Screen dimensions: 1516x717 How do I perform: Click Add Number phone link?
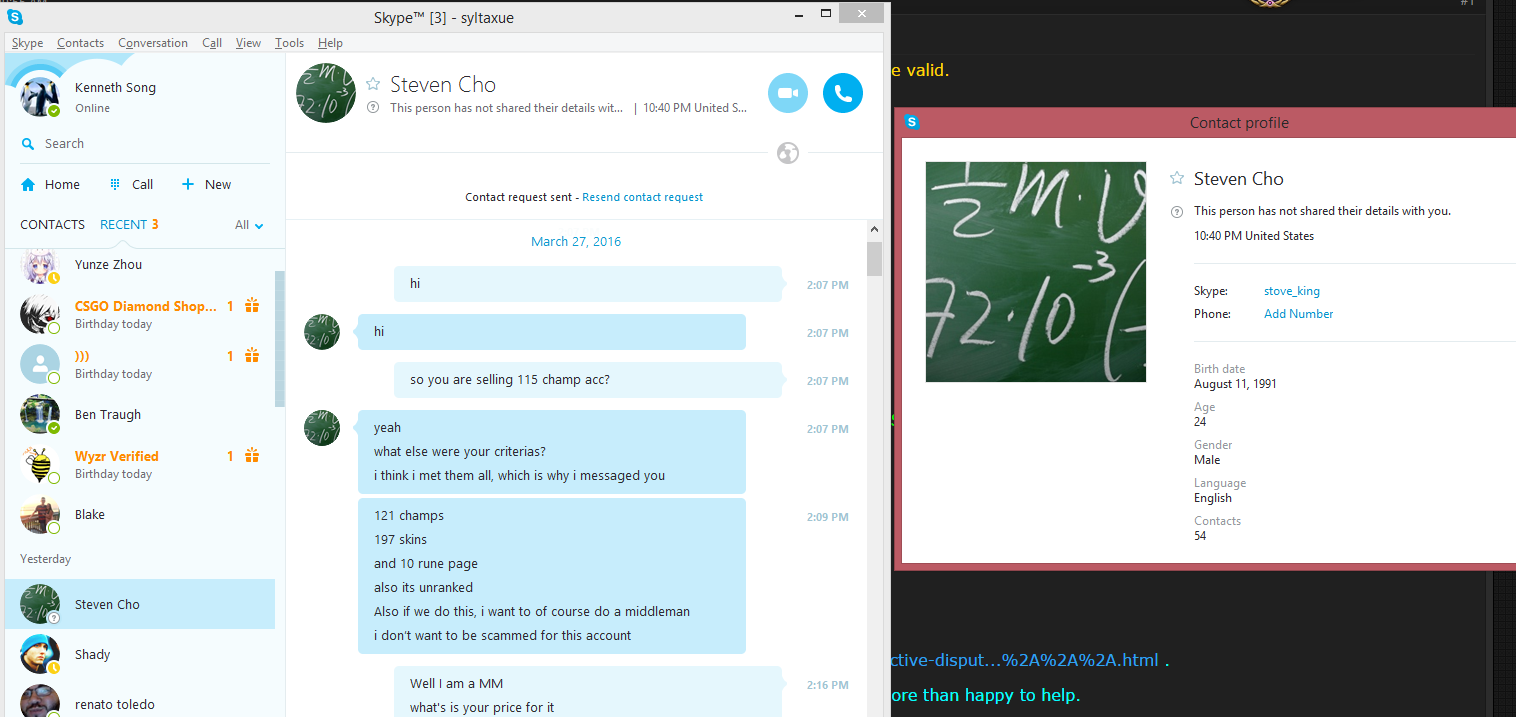coord(1298,314)
